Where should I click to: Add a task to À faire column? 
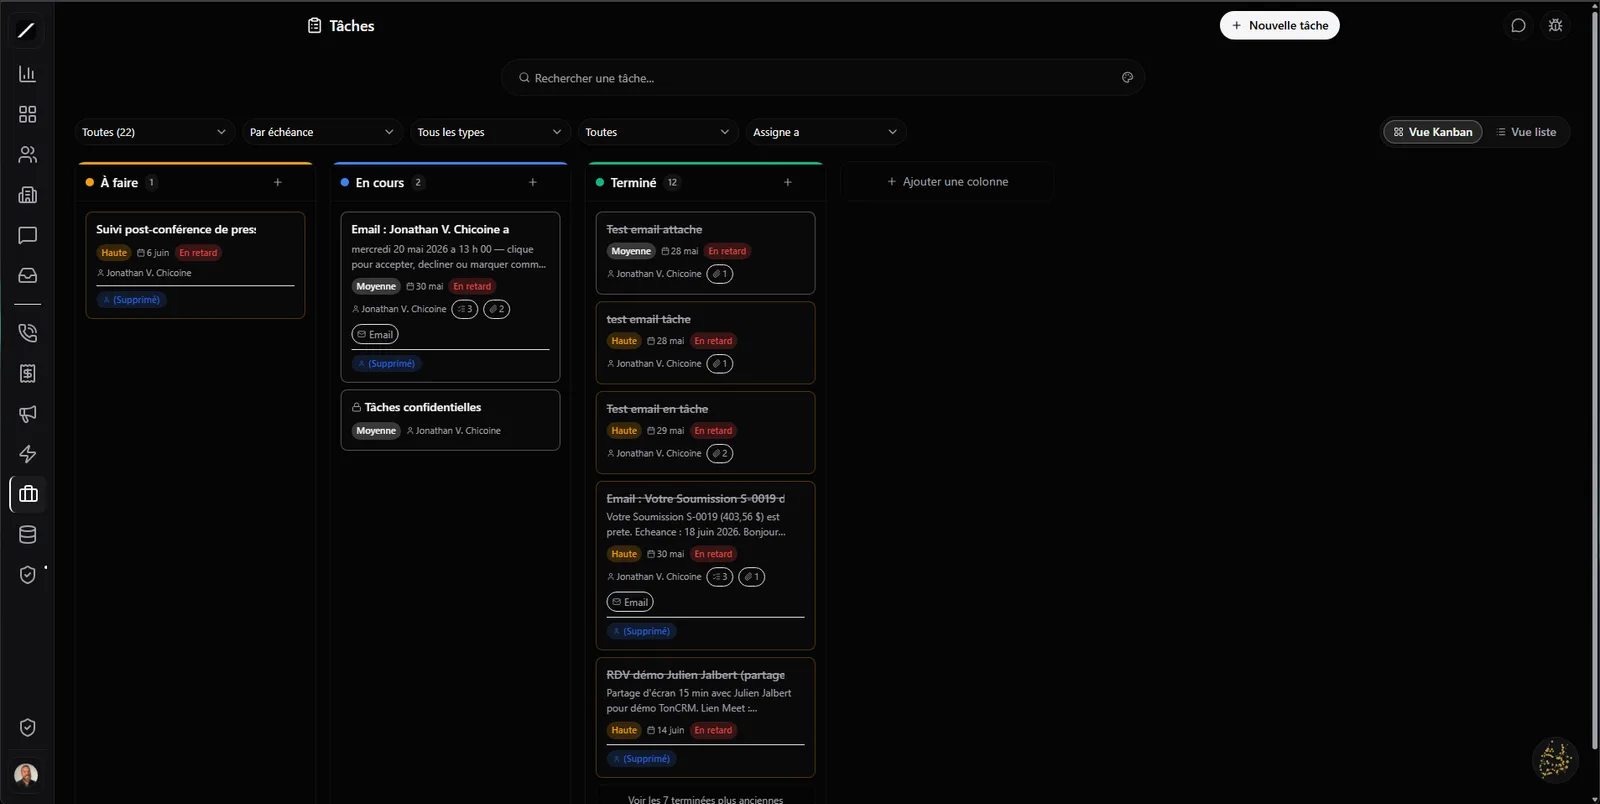(278, 182)
